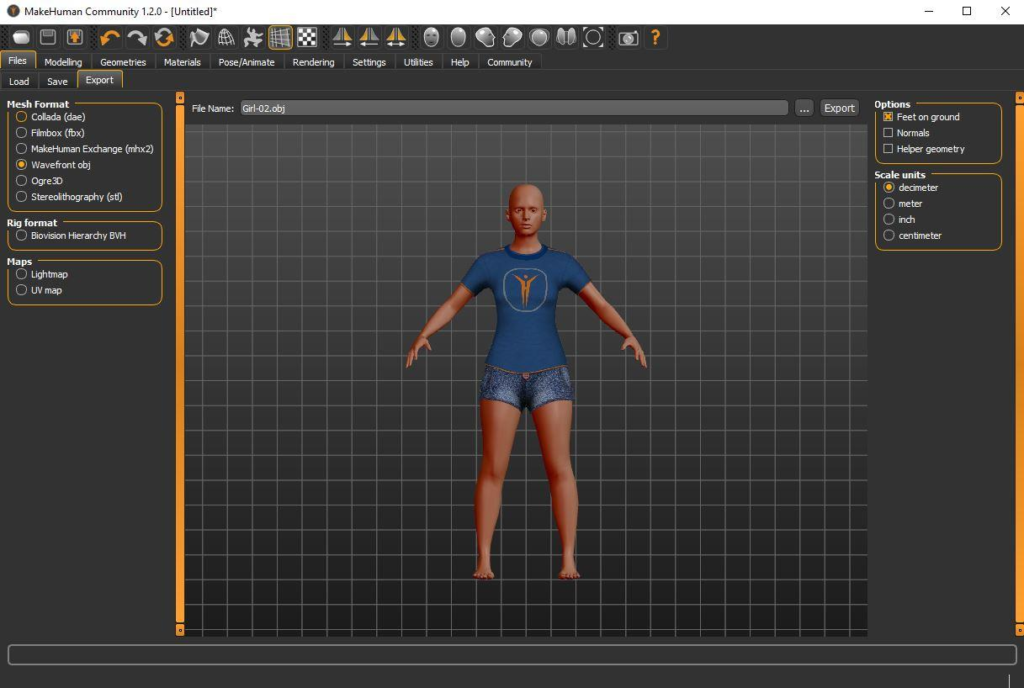This screenshot has height=688, width=1024.
Task: Click the Export button
Action: pos(839,108)
